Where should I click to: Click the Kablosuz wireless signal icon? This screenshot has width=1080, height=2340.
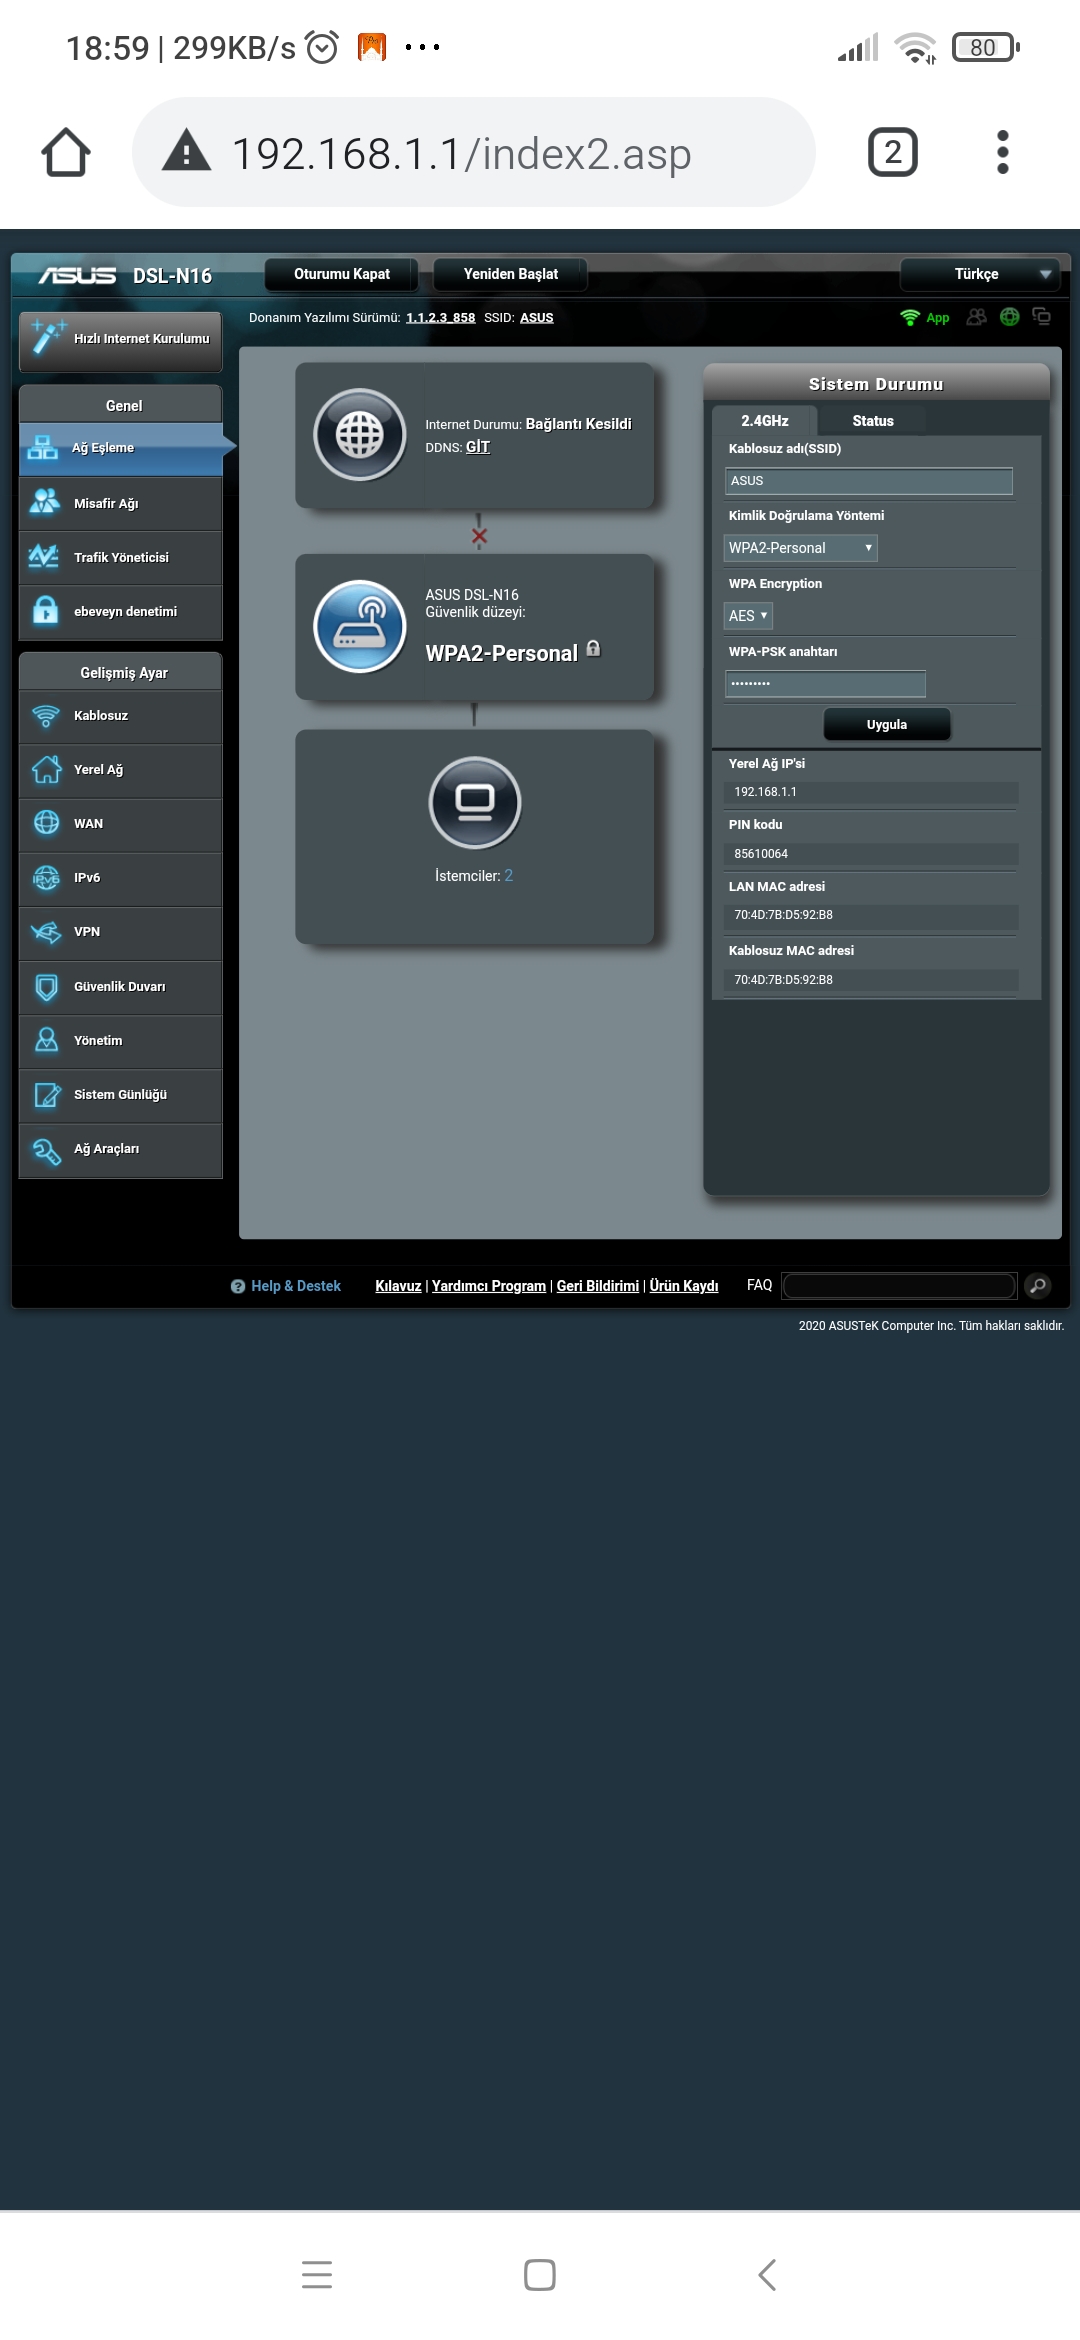pos(46,716)
